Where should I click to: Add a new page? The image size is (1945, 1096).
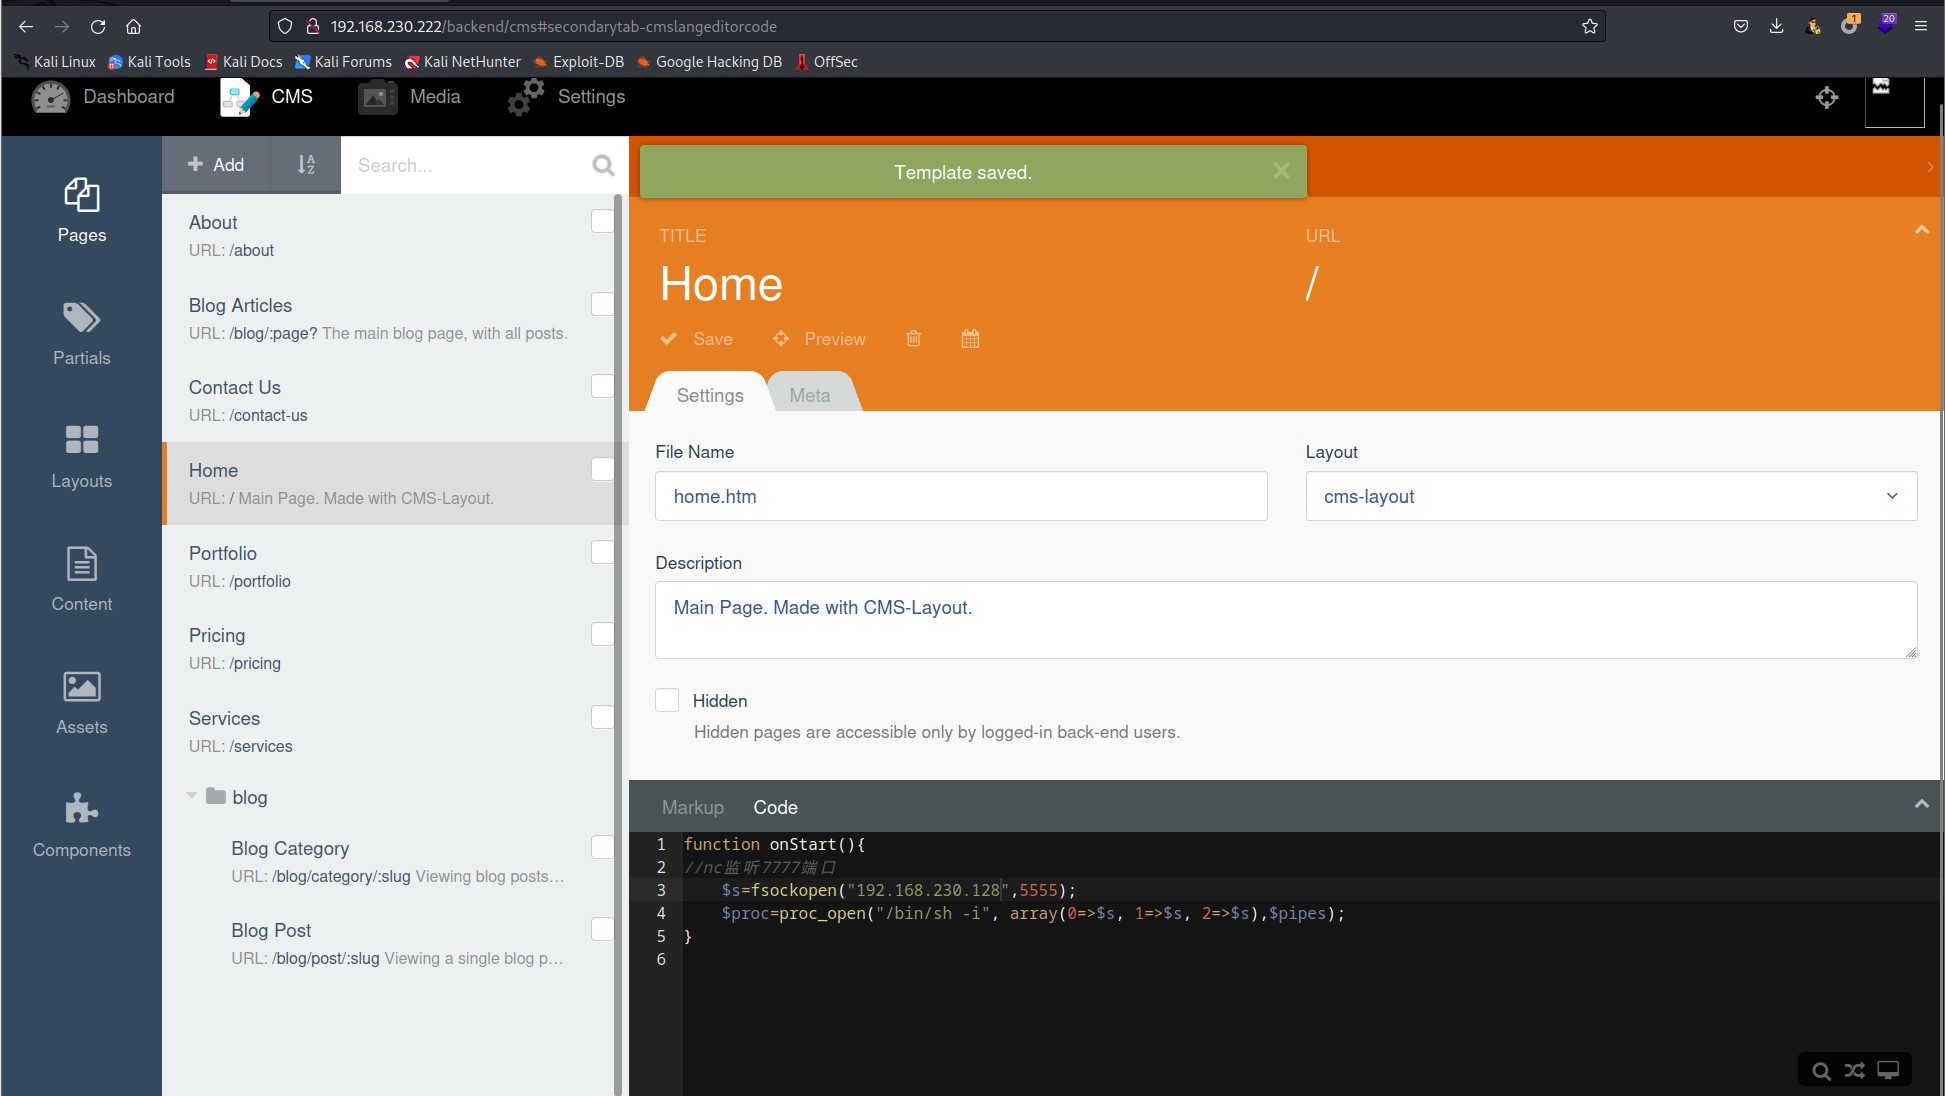(216, 165)
